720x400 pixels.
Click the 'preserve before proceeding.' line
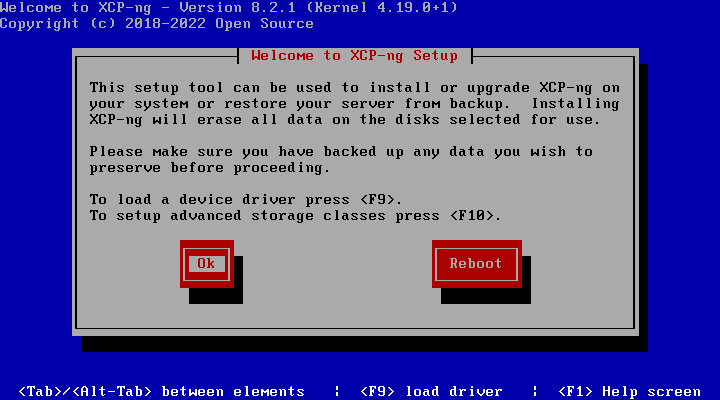pyautogui.click(x=209, y=168)
